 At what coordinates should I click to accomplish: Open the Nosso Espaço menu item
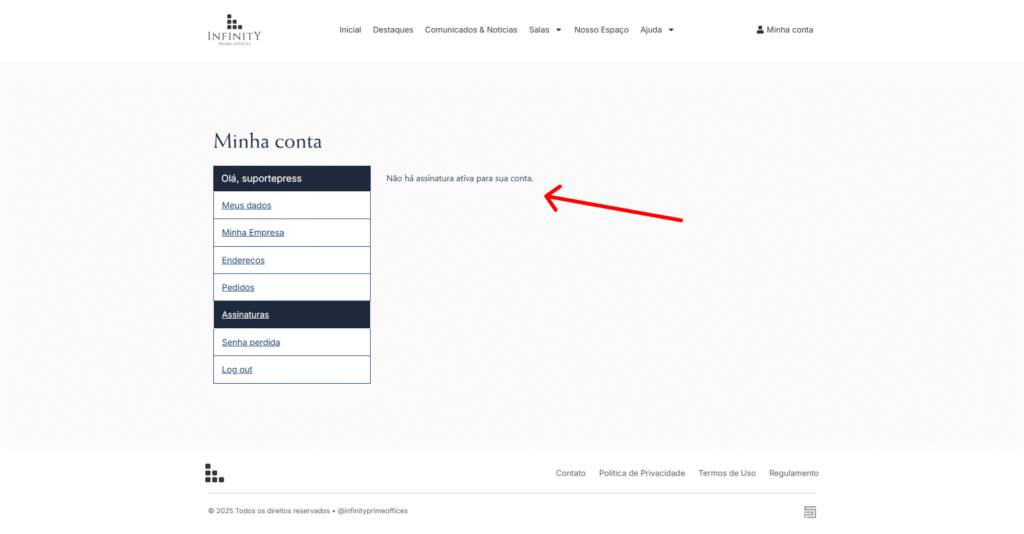click(601, 30)
